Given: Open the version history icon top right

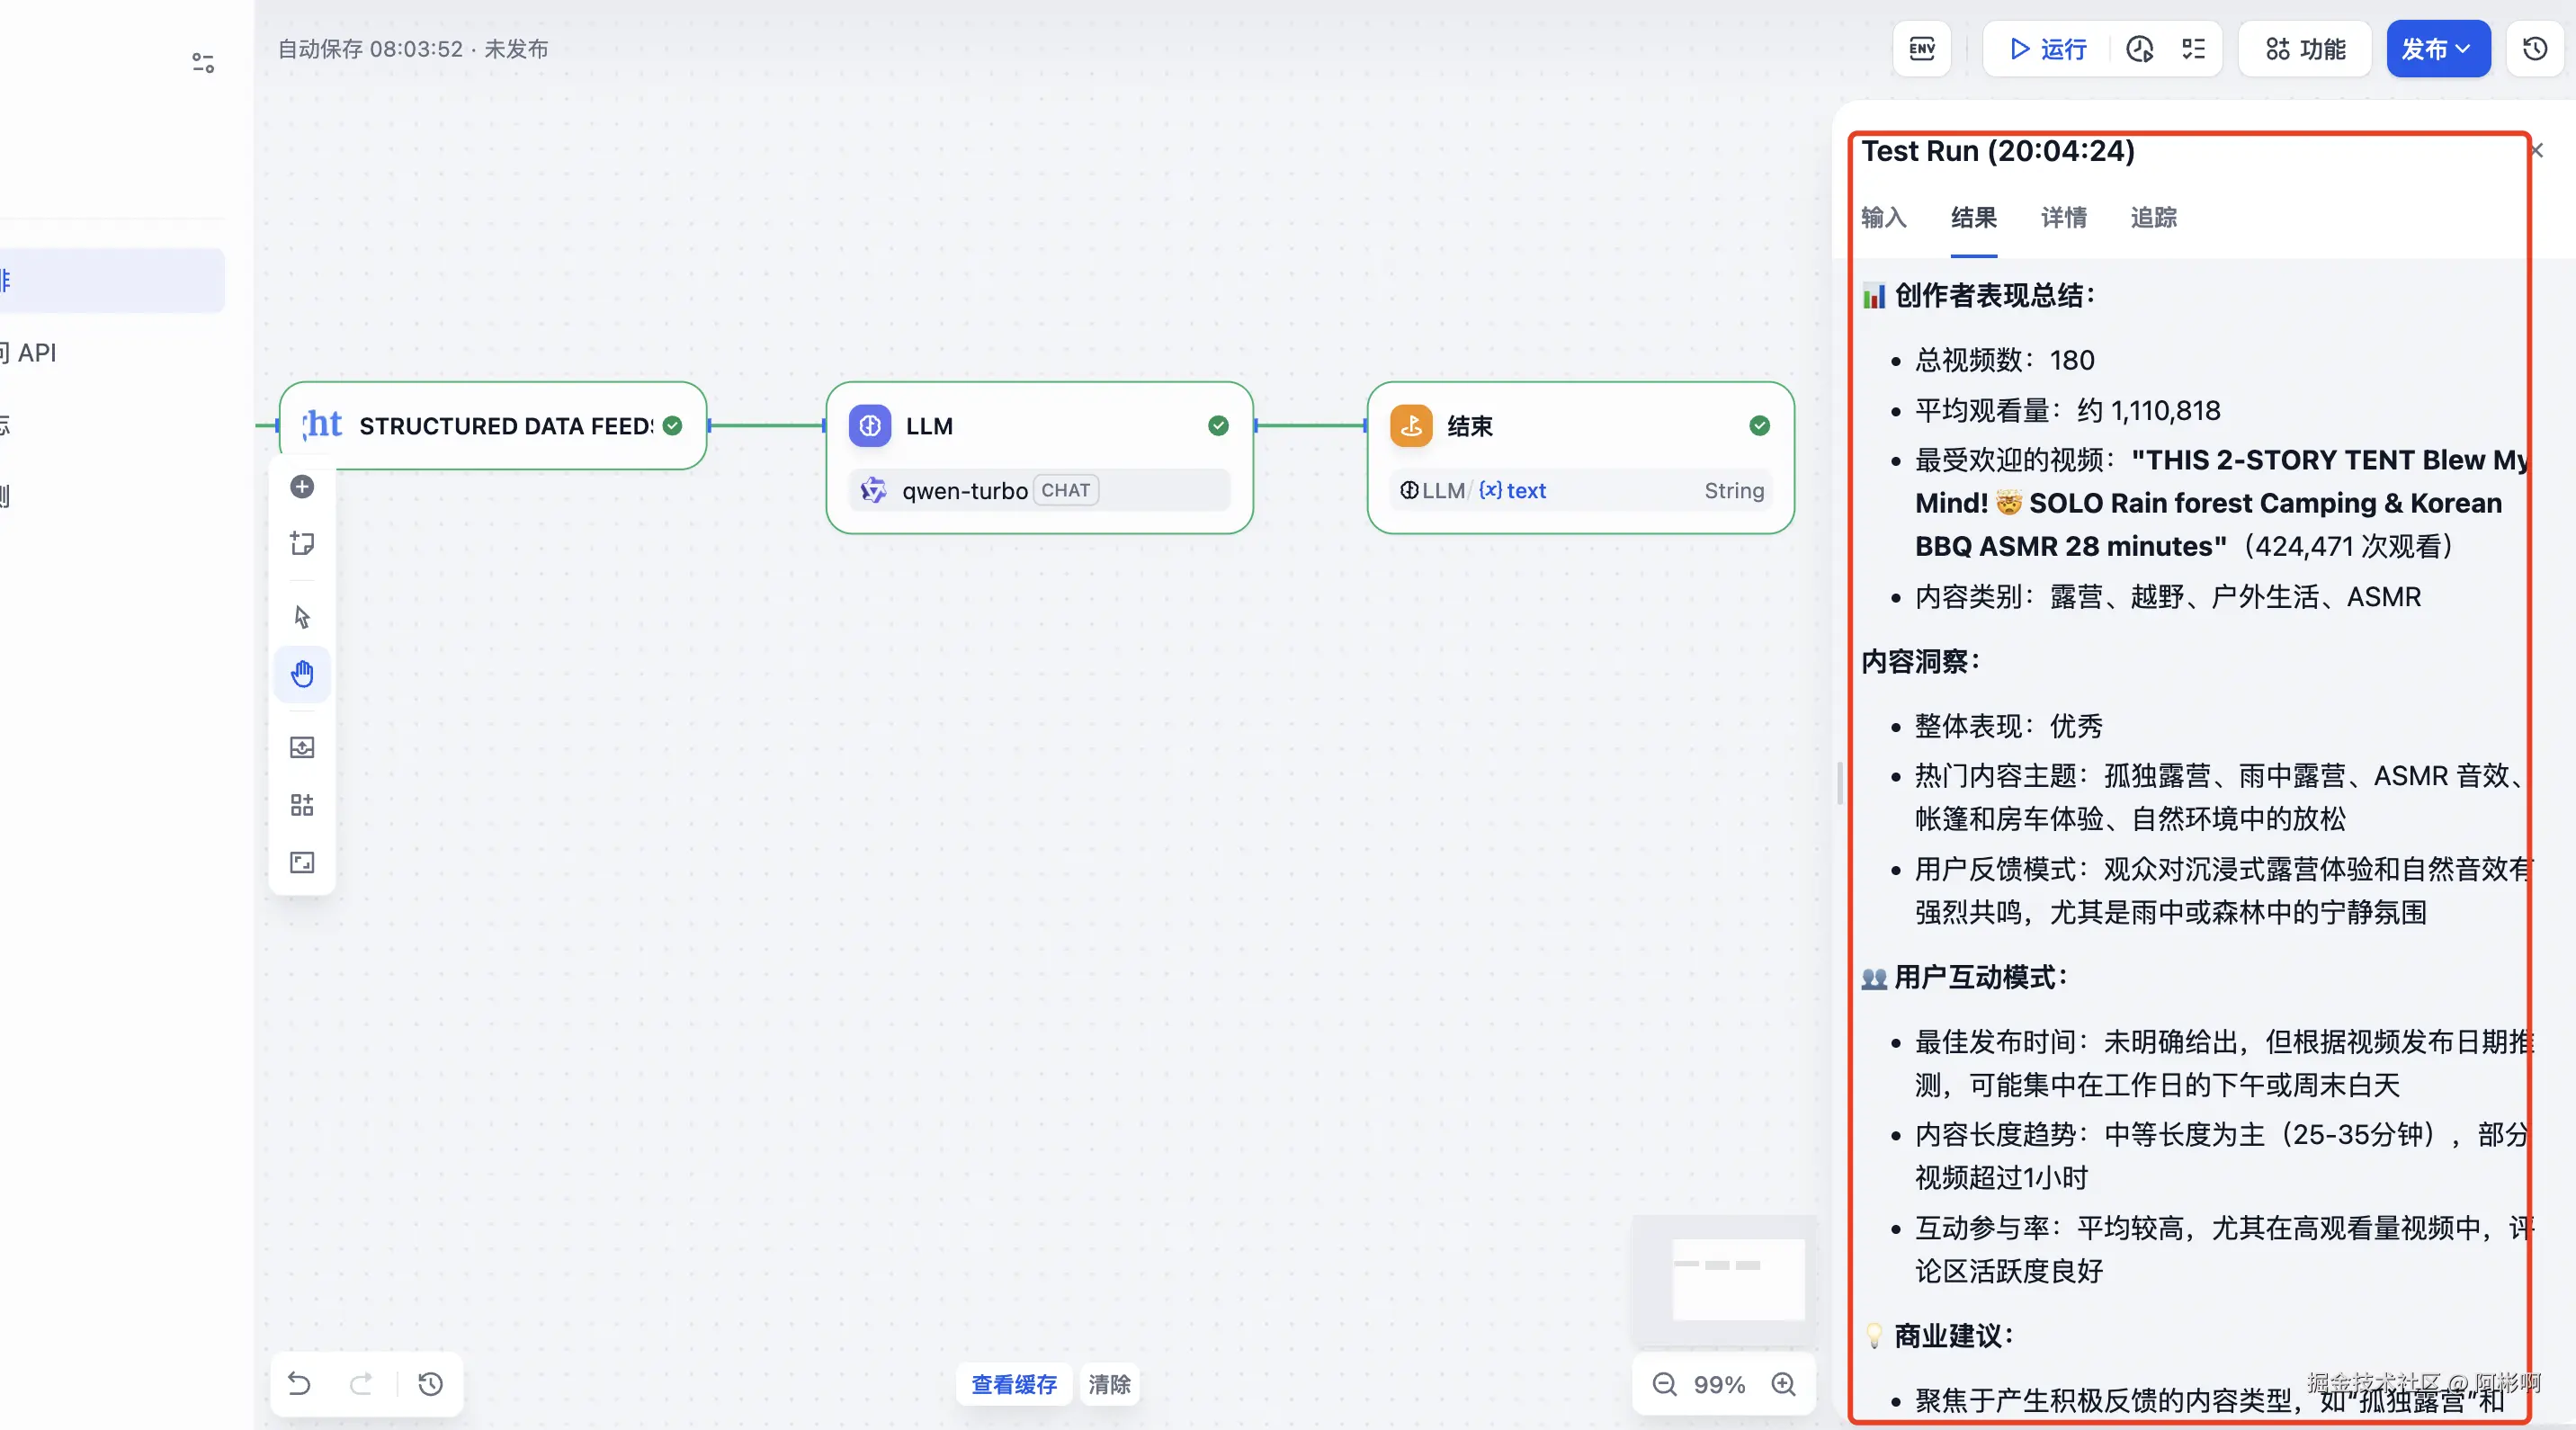Looking at the screenshot, I should [2535, 49].
